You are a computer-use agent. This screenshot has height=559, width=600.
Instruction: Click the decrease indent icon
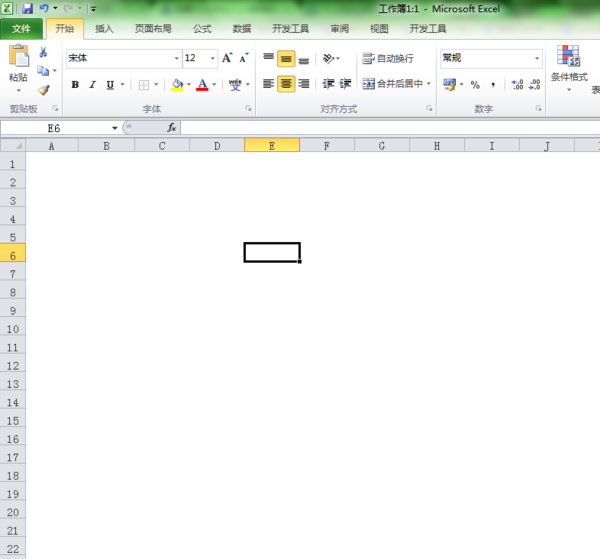pyautogui.click(x=328, y=83)
